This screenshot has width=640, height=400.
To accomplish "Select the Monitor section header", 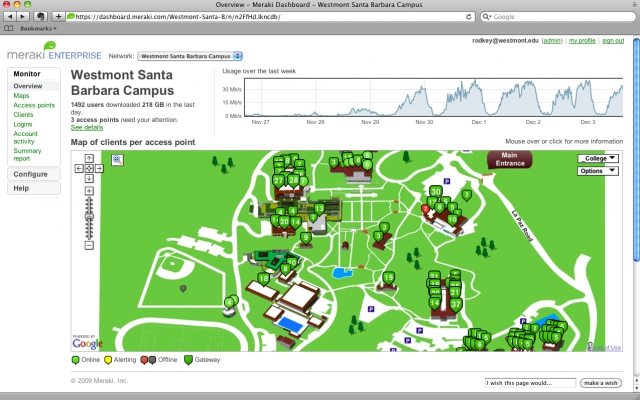I will point(27,74).
